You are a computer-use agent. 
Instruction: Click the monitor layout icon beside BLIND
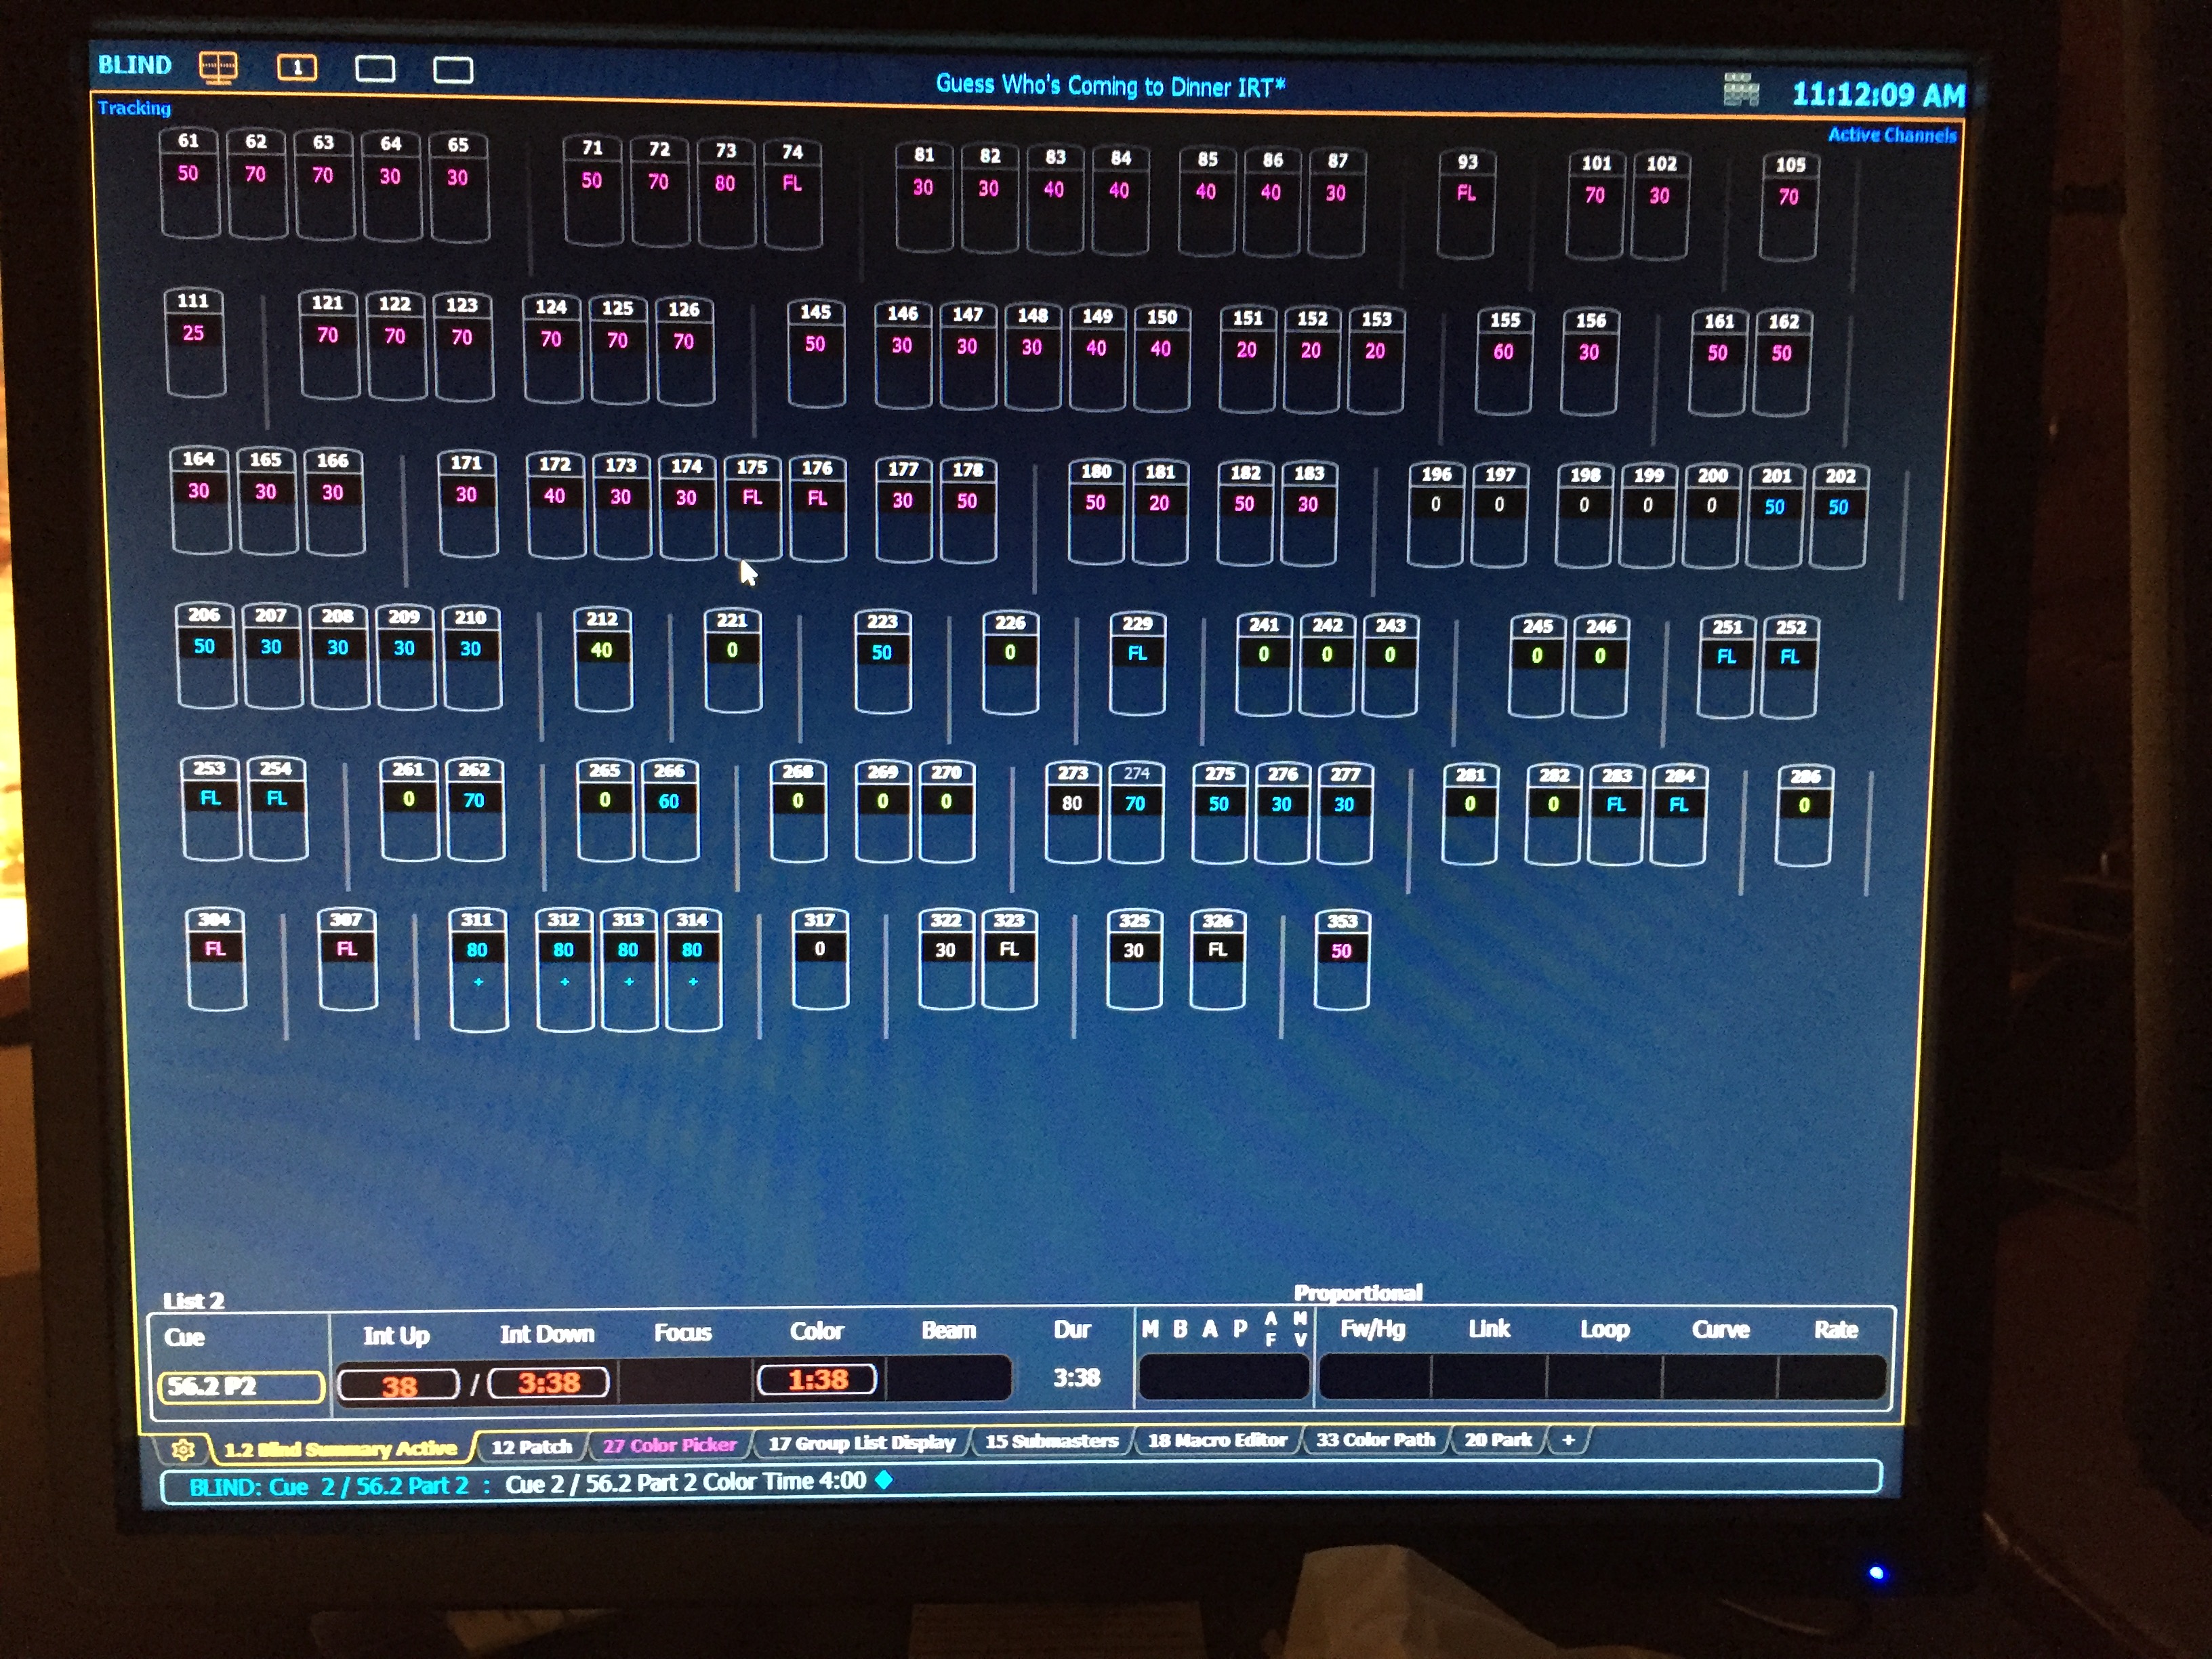[218, 67]
